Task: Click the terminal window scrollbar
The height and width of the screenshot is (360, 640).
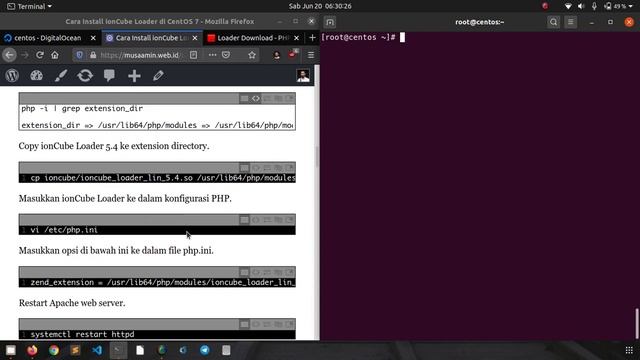Action: click(636, 323)
